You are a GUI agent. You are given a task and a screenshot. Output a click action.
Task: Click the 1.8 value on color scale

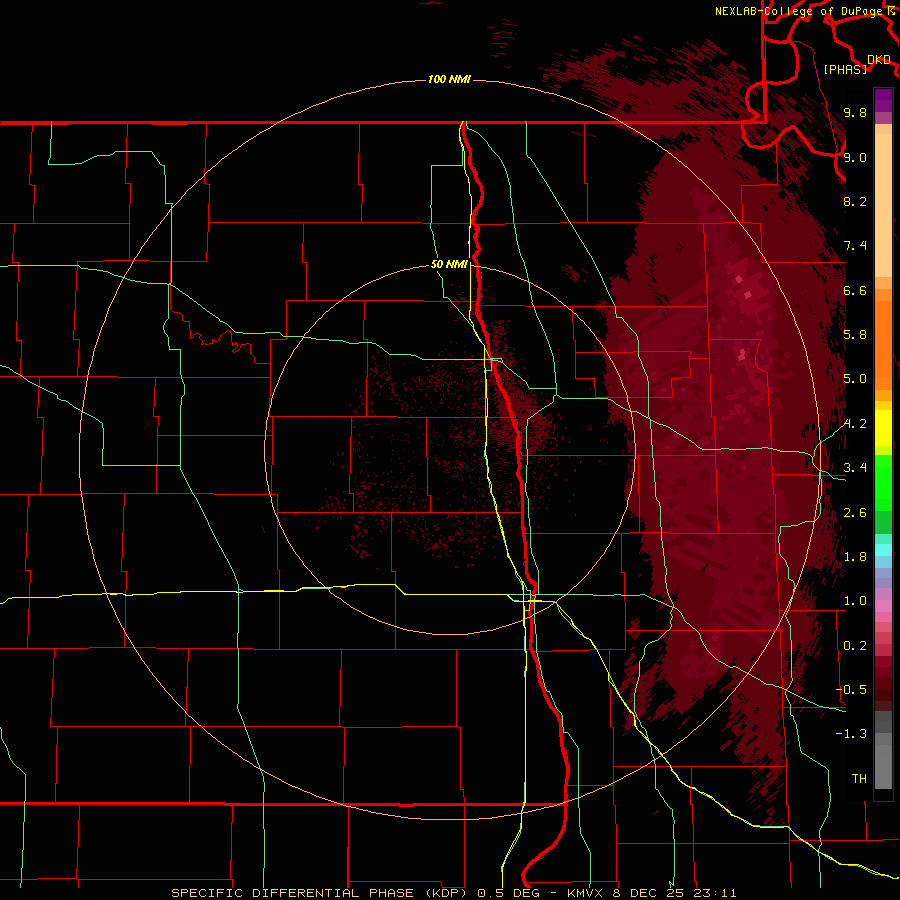click(855, 557)
